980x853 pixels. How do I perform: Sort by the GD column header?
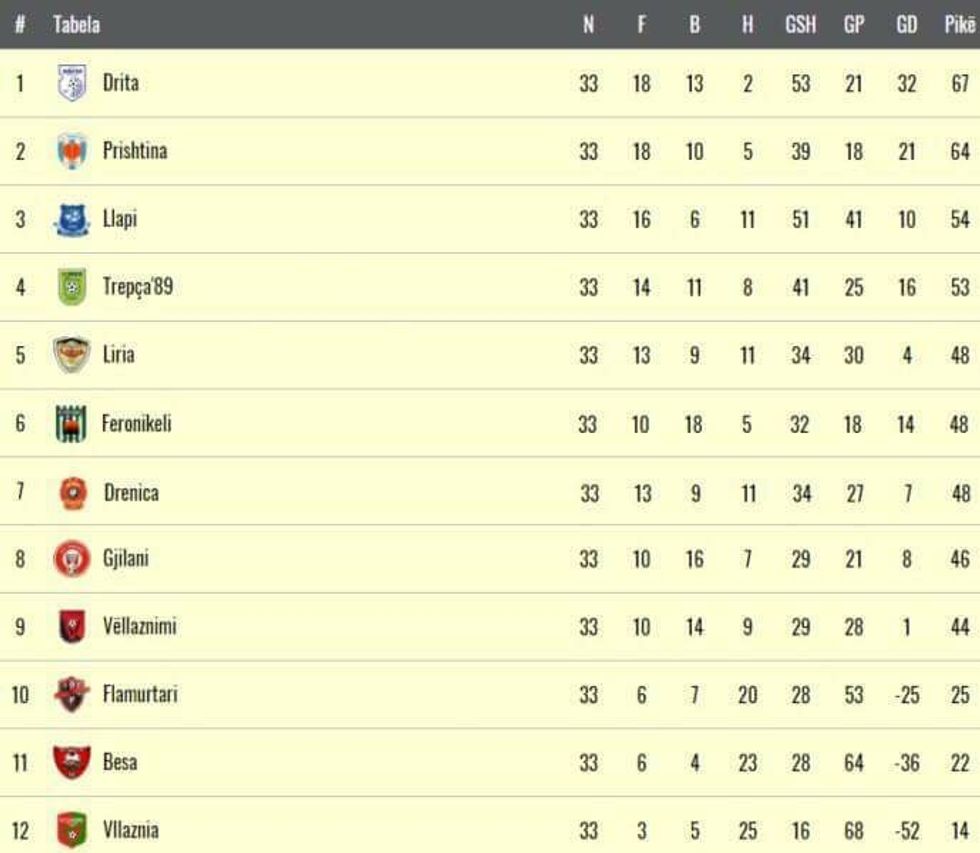click(x=906, y=25)
